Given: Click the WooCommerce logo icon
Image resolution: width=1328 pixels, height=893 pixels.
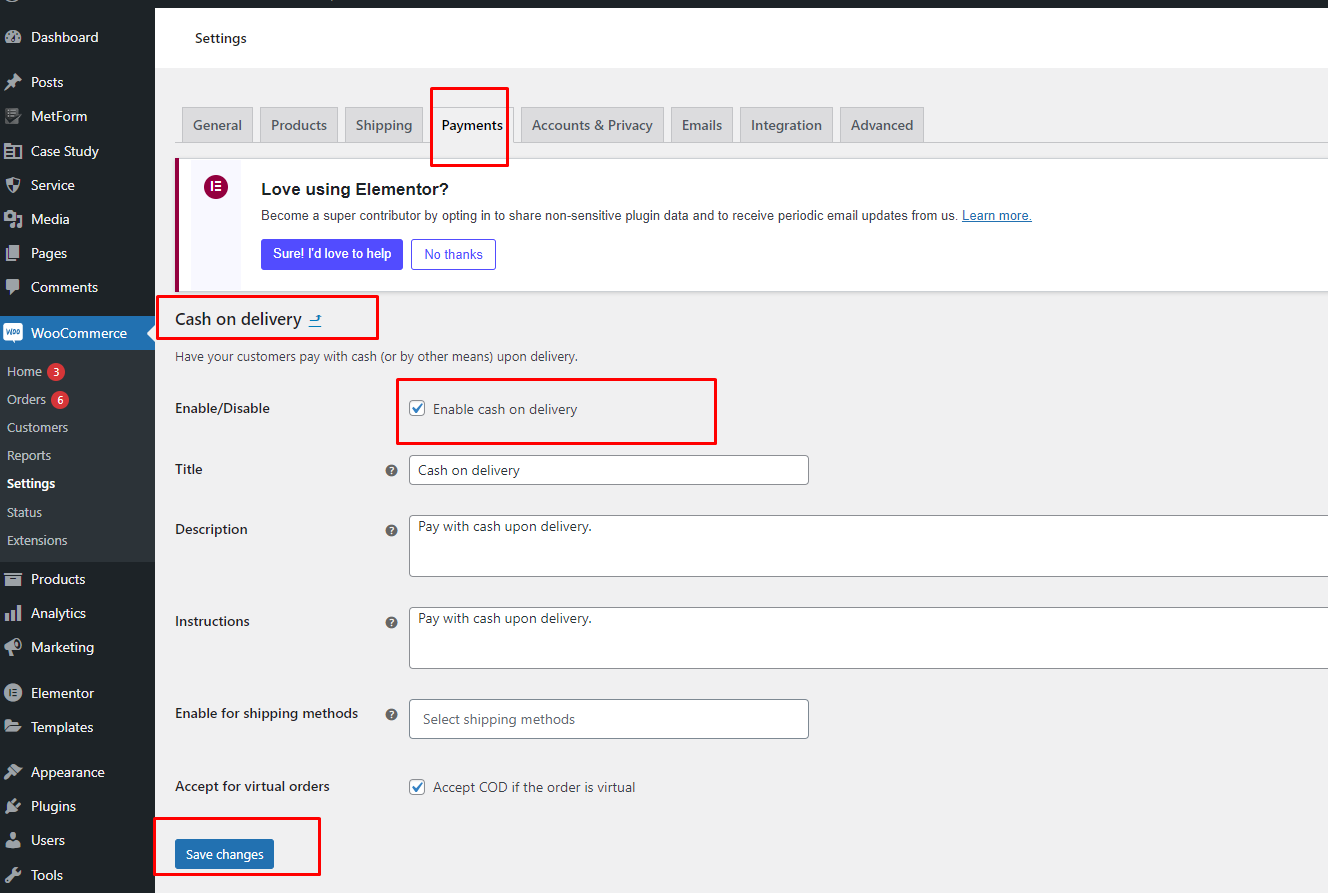Looking at the screenshot, I should click(13, 333).
